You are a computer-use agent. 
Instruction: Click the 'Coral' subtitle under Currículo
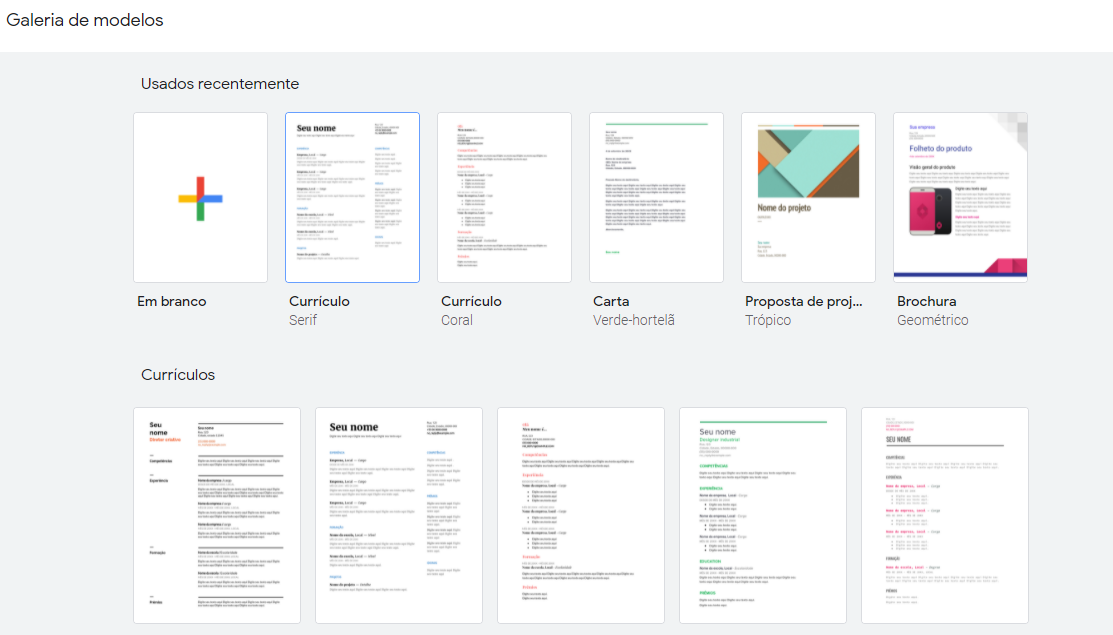[x=456, y=320]
